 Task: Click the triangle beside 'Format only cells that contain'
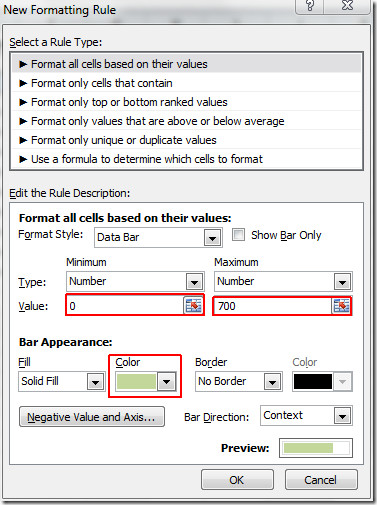[x=23, y=83]
